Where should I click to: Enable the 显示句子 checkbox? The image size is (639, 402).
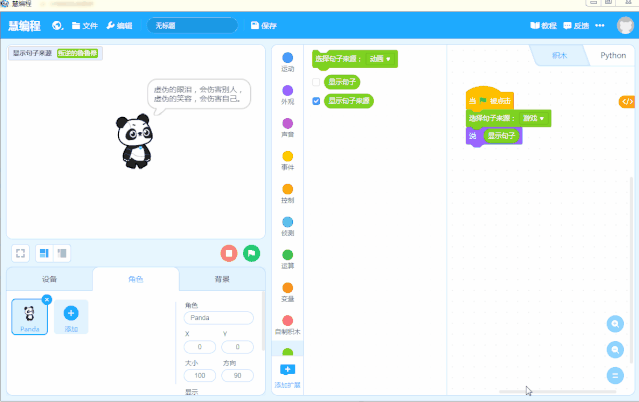[x=316, y=82]
